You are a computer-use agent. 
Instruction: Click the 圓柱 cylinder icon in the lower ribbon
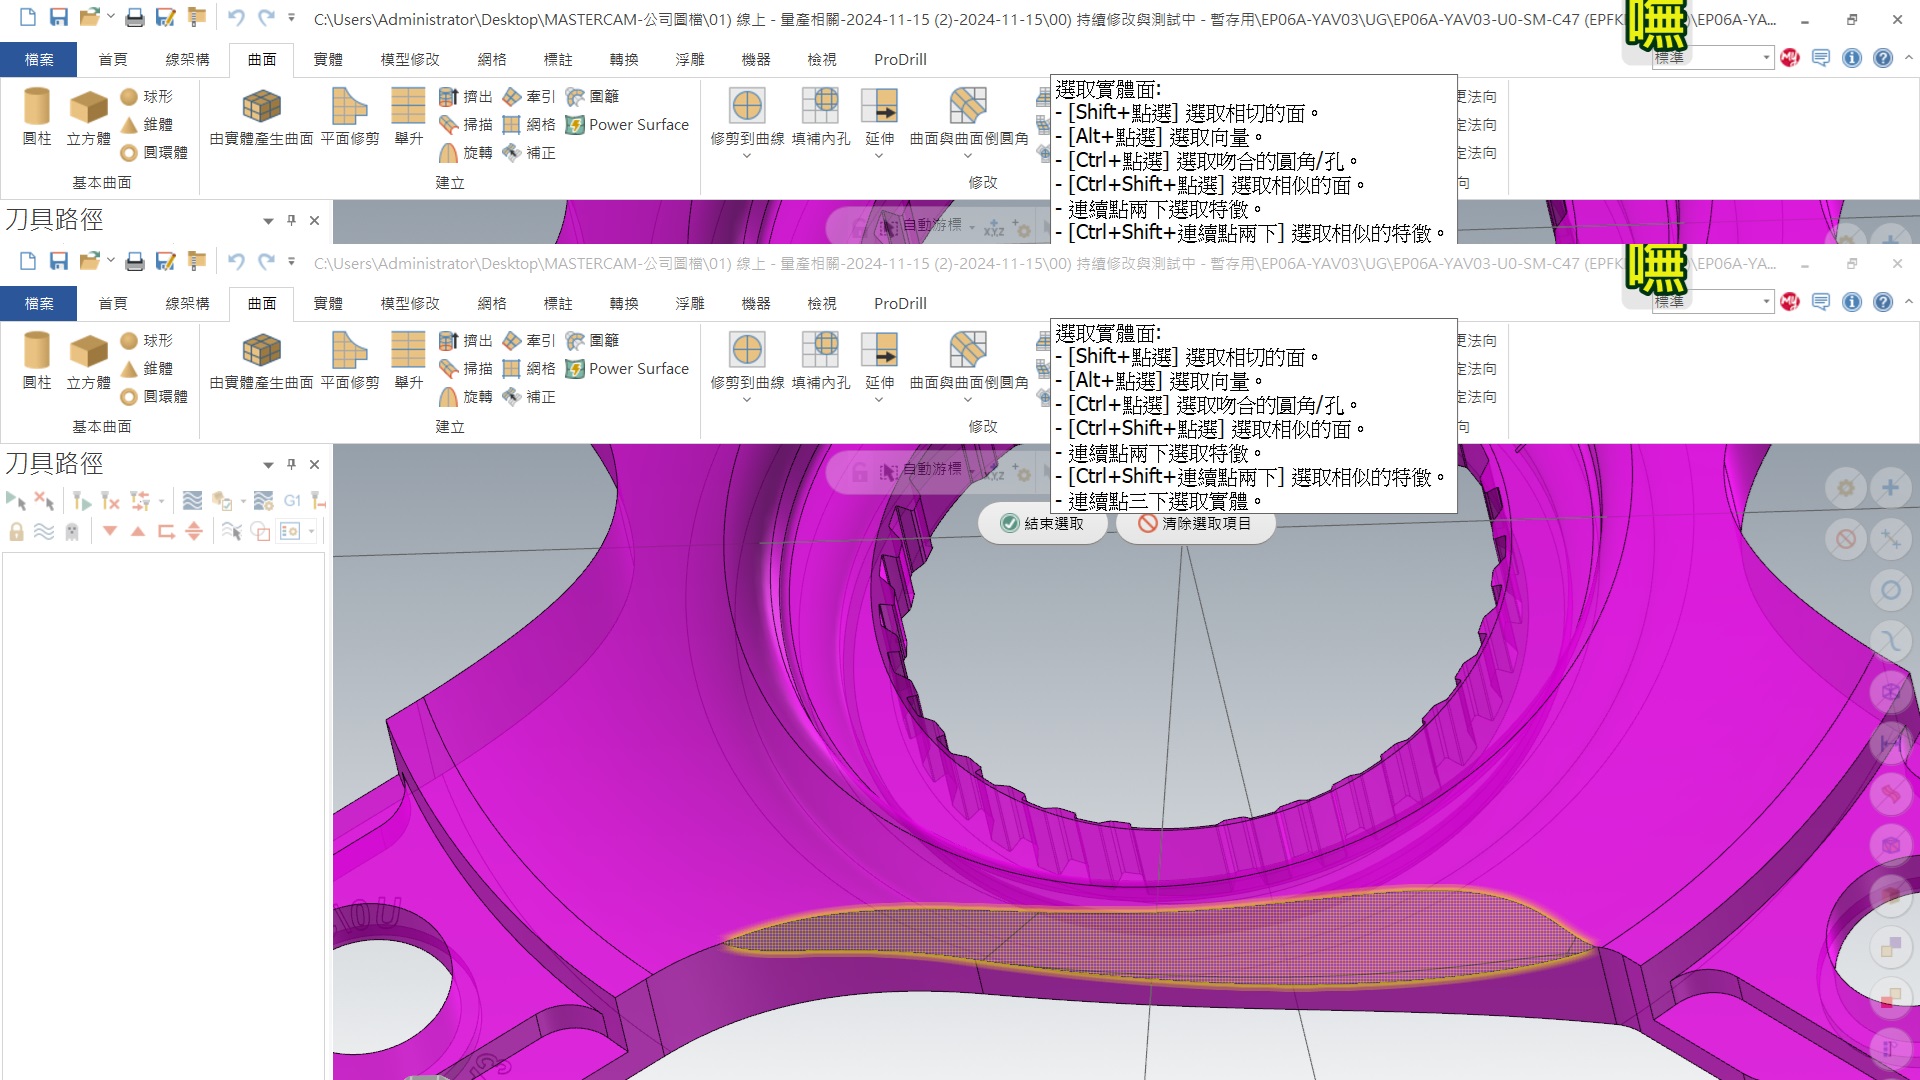tap(37, 350)
